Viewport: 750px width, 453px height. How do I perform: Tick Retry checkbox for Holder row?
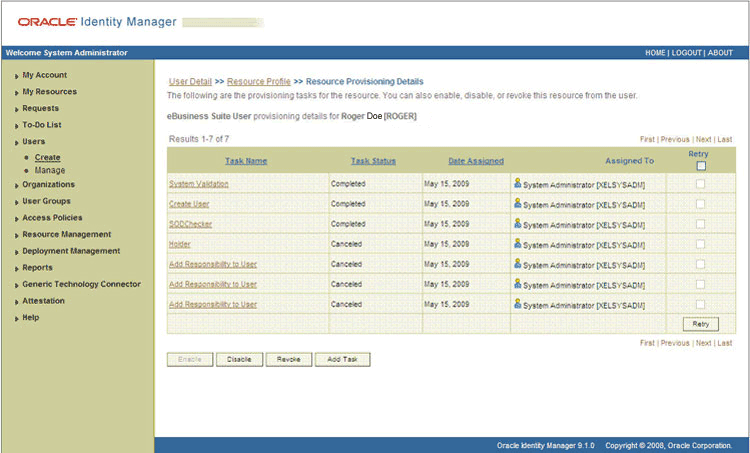coord(700,244)
